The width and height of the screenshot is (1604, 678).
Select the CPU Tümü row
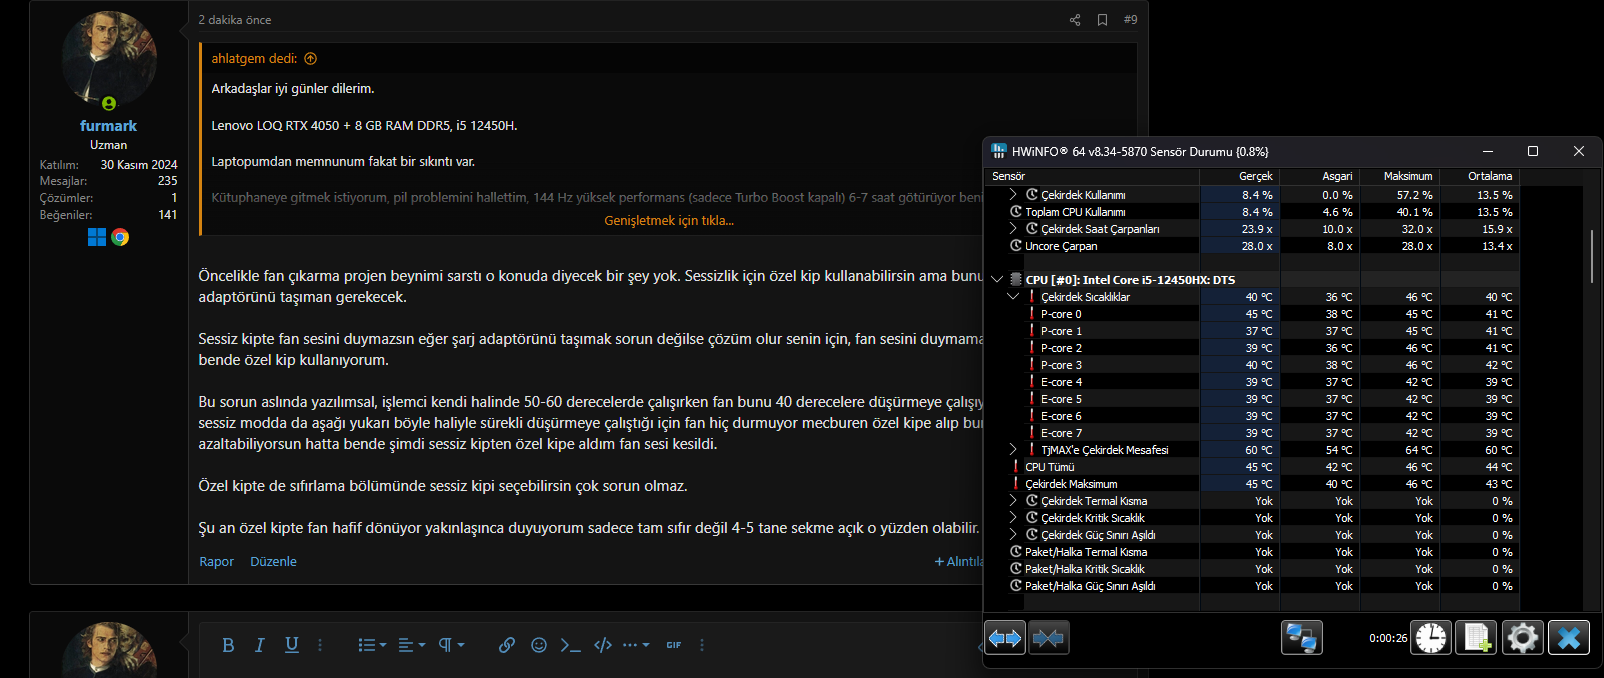coord(1252,467)
